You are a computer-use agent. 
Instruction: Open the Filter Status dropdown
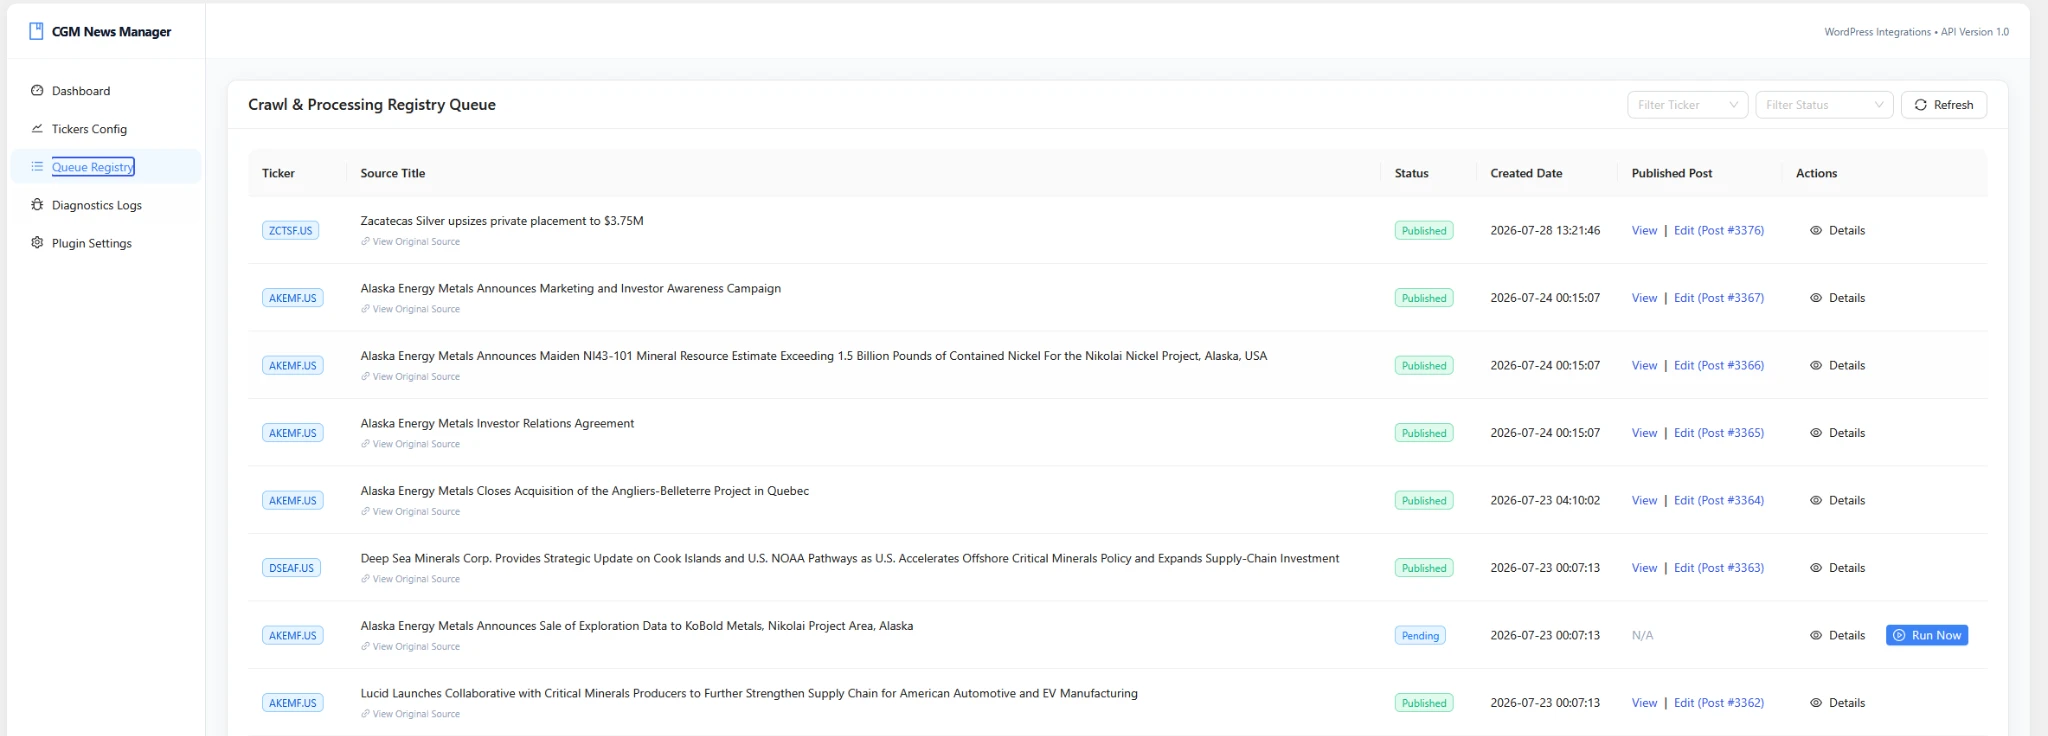[x=1824, y=105]
